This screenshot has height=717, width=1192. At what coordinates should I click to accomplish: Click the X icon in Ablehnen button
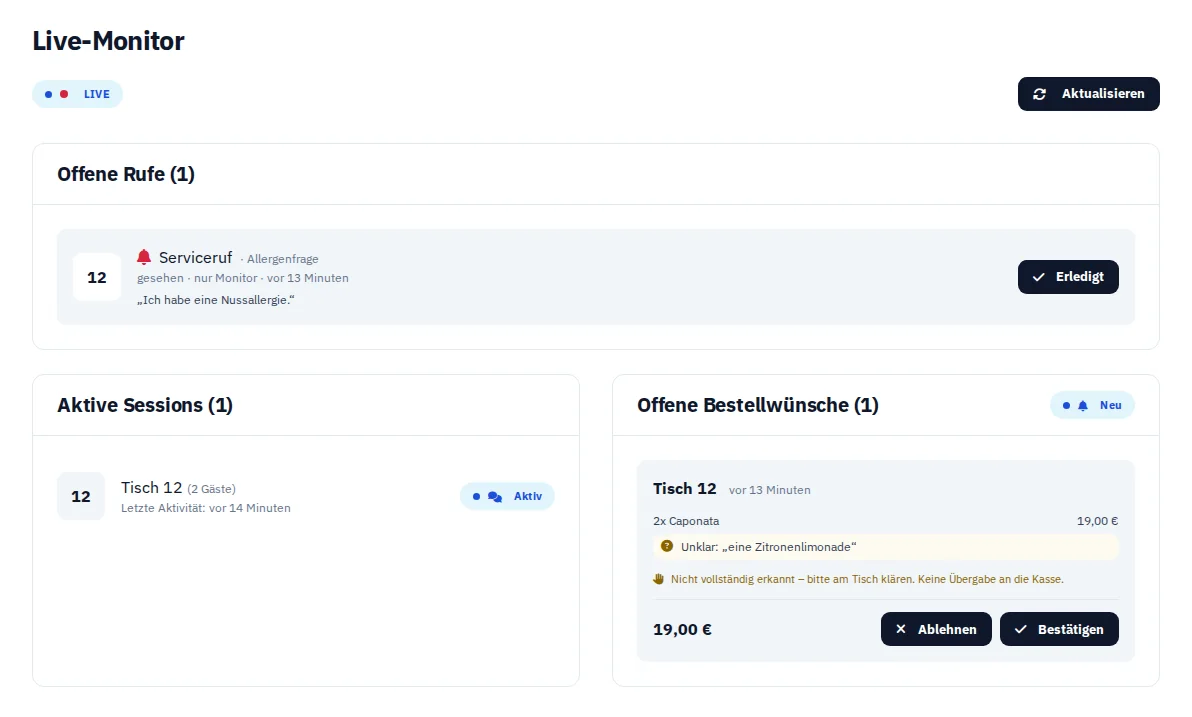[x=901, y=629]
